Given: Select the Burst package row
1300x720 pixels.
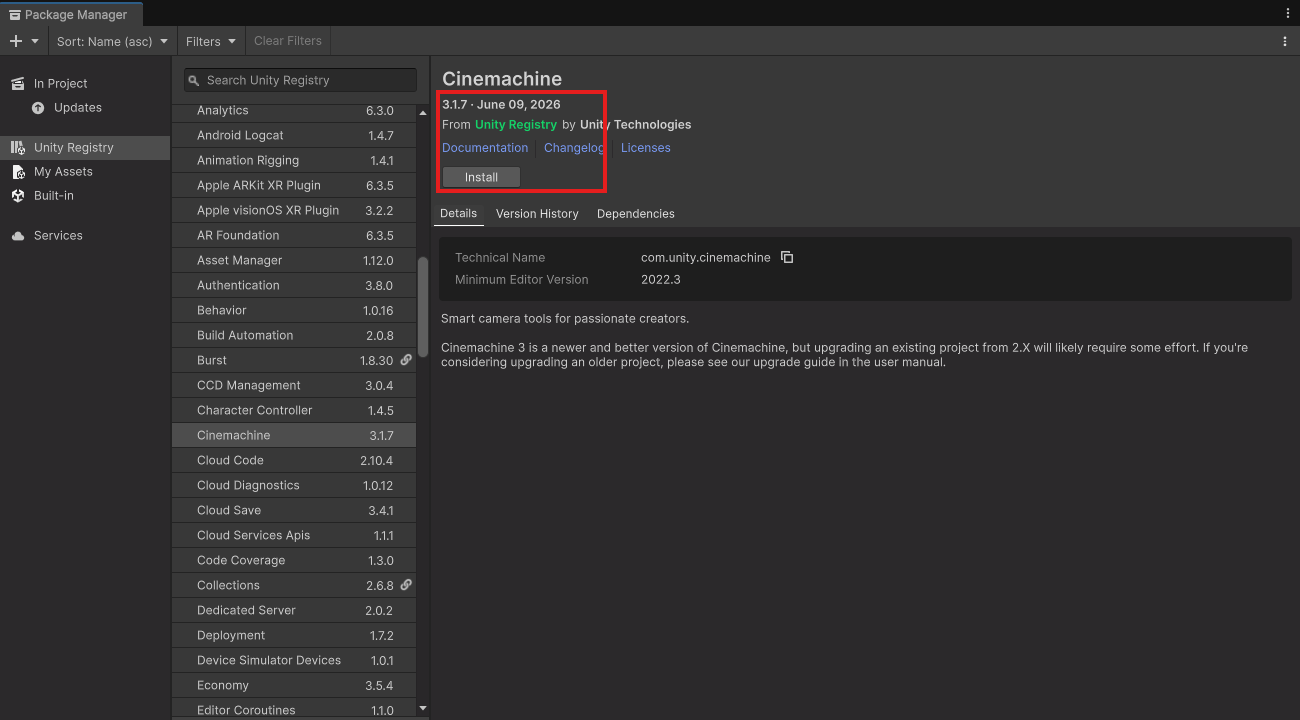Looking at the screenshot, I should tap(294, 360).
